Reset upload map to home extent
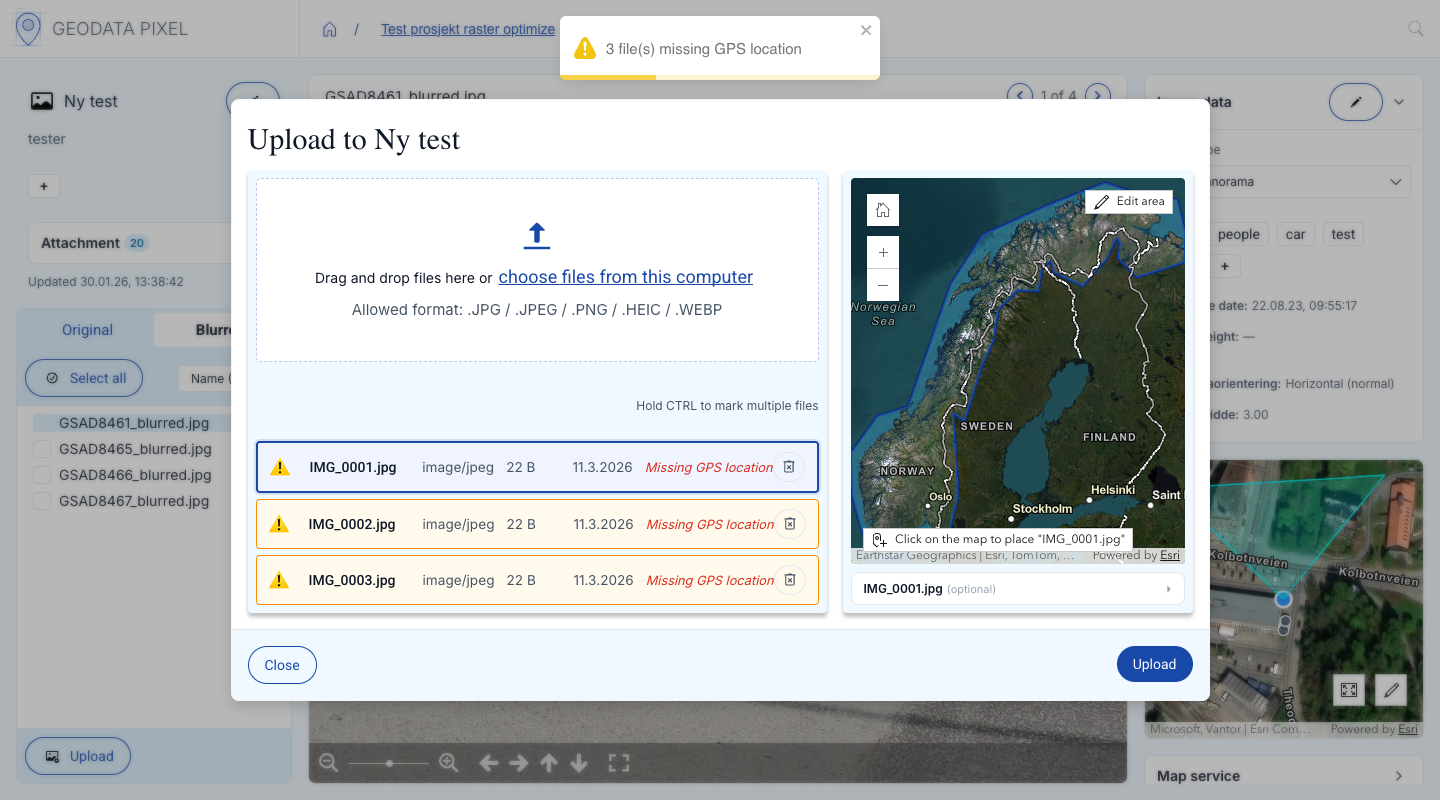Screen dimensions: 1440x800 [x=883, y=210]
